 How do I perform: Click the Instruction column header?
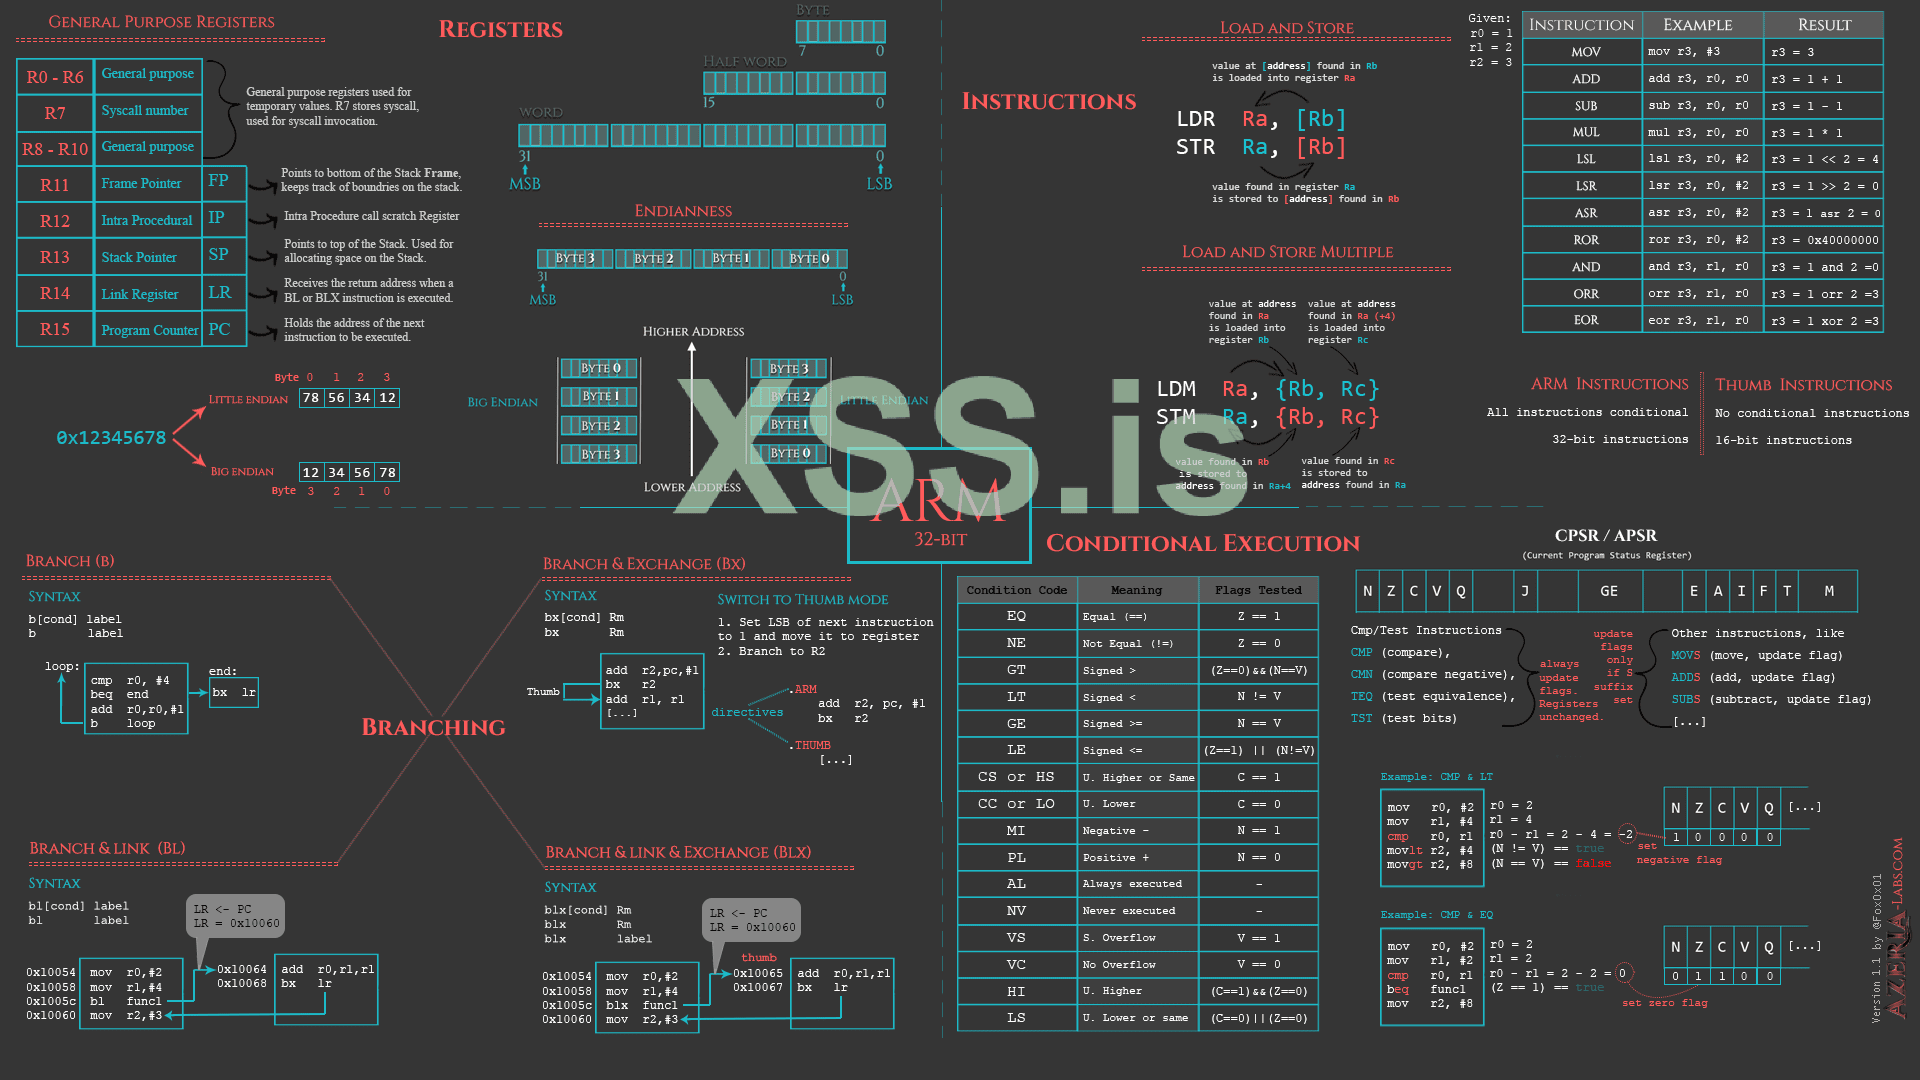pyautogui.click(x=1581, y=25)
